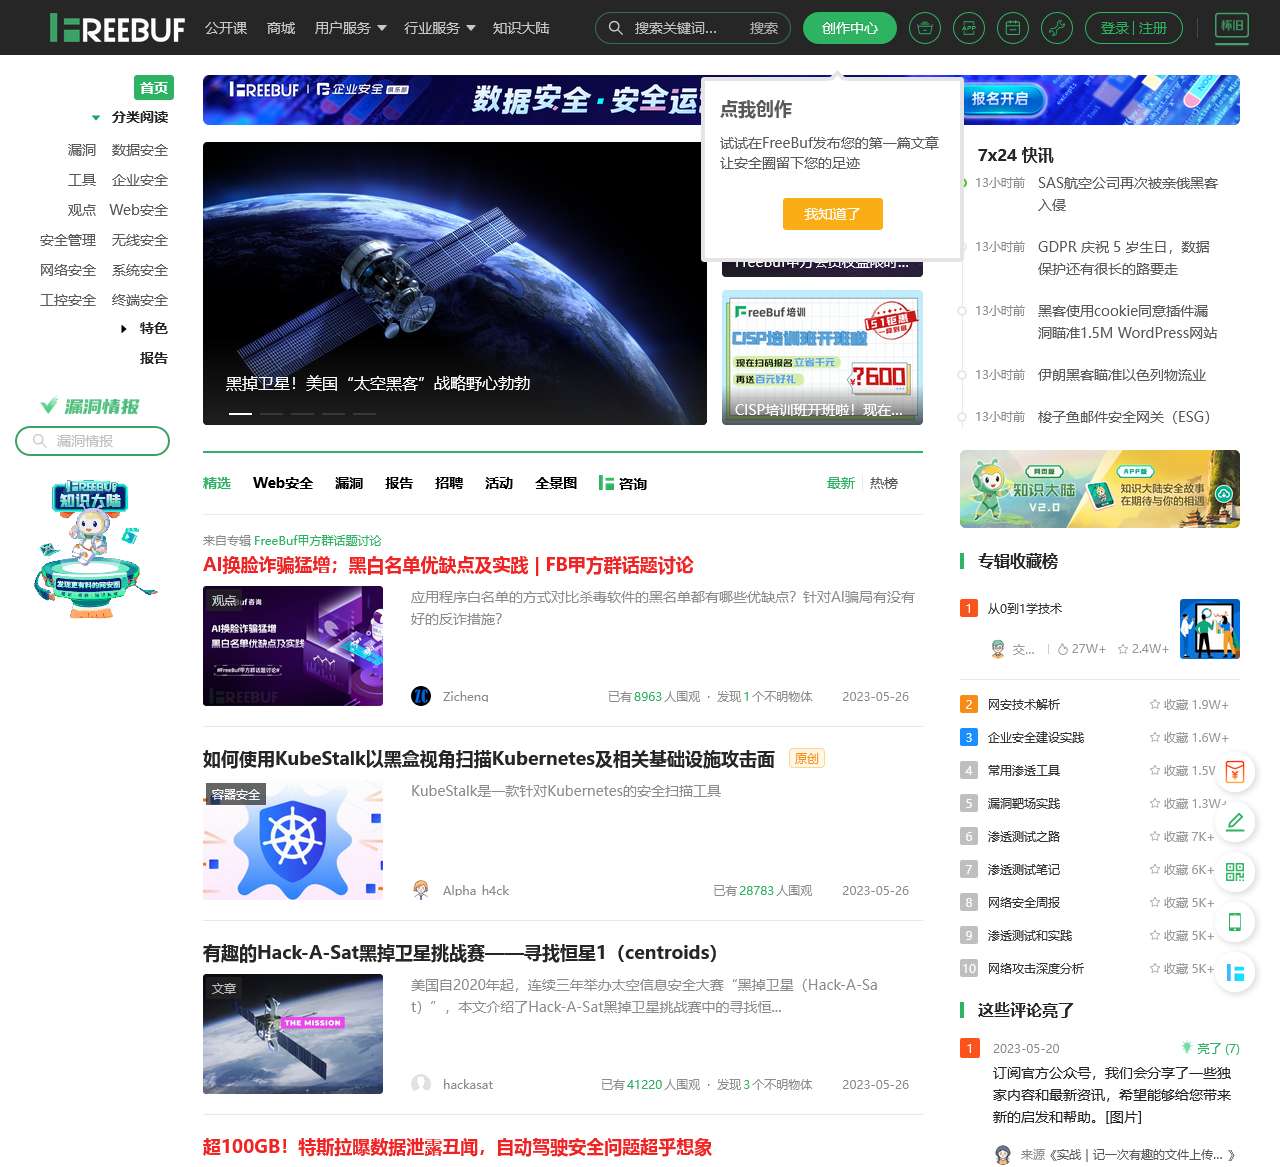Open 从0到1学技术 album entry
Viewport: 1280px width, 1167px height.
(1025, 608)
